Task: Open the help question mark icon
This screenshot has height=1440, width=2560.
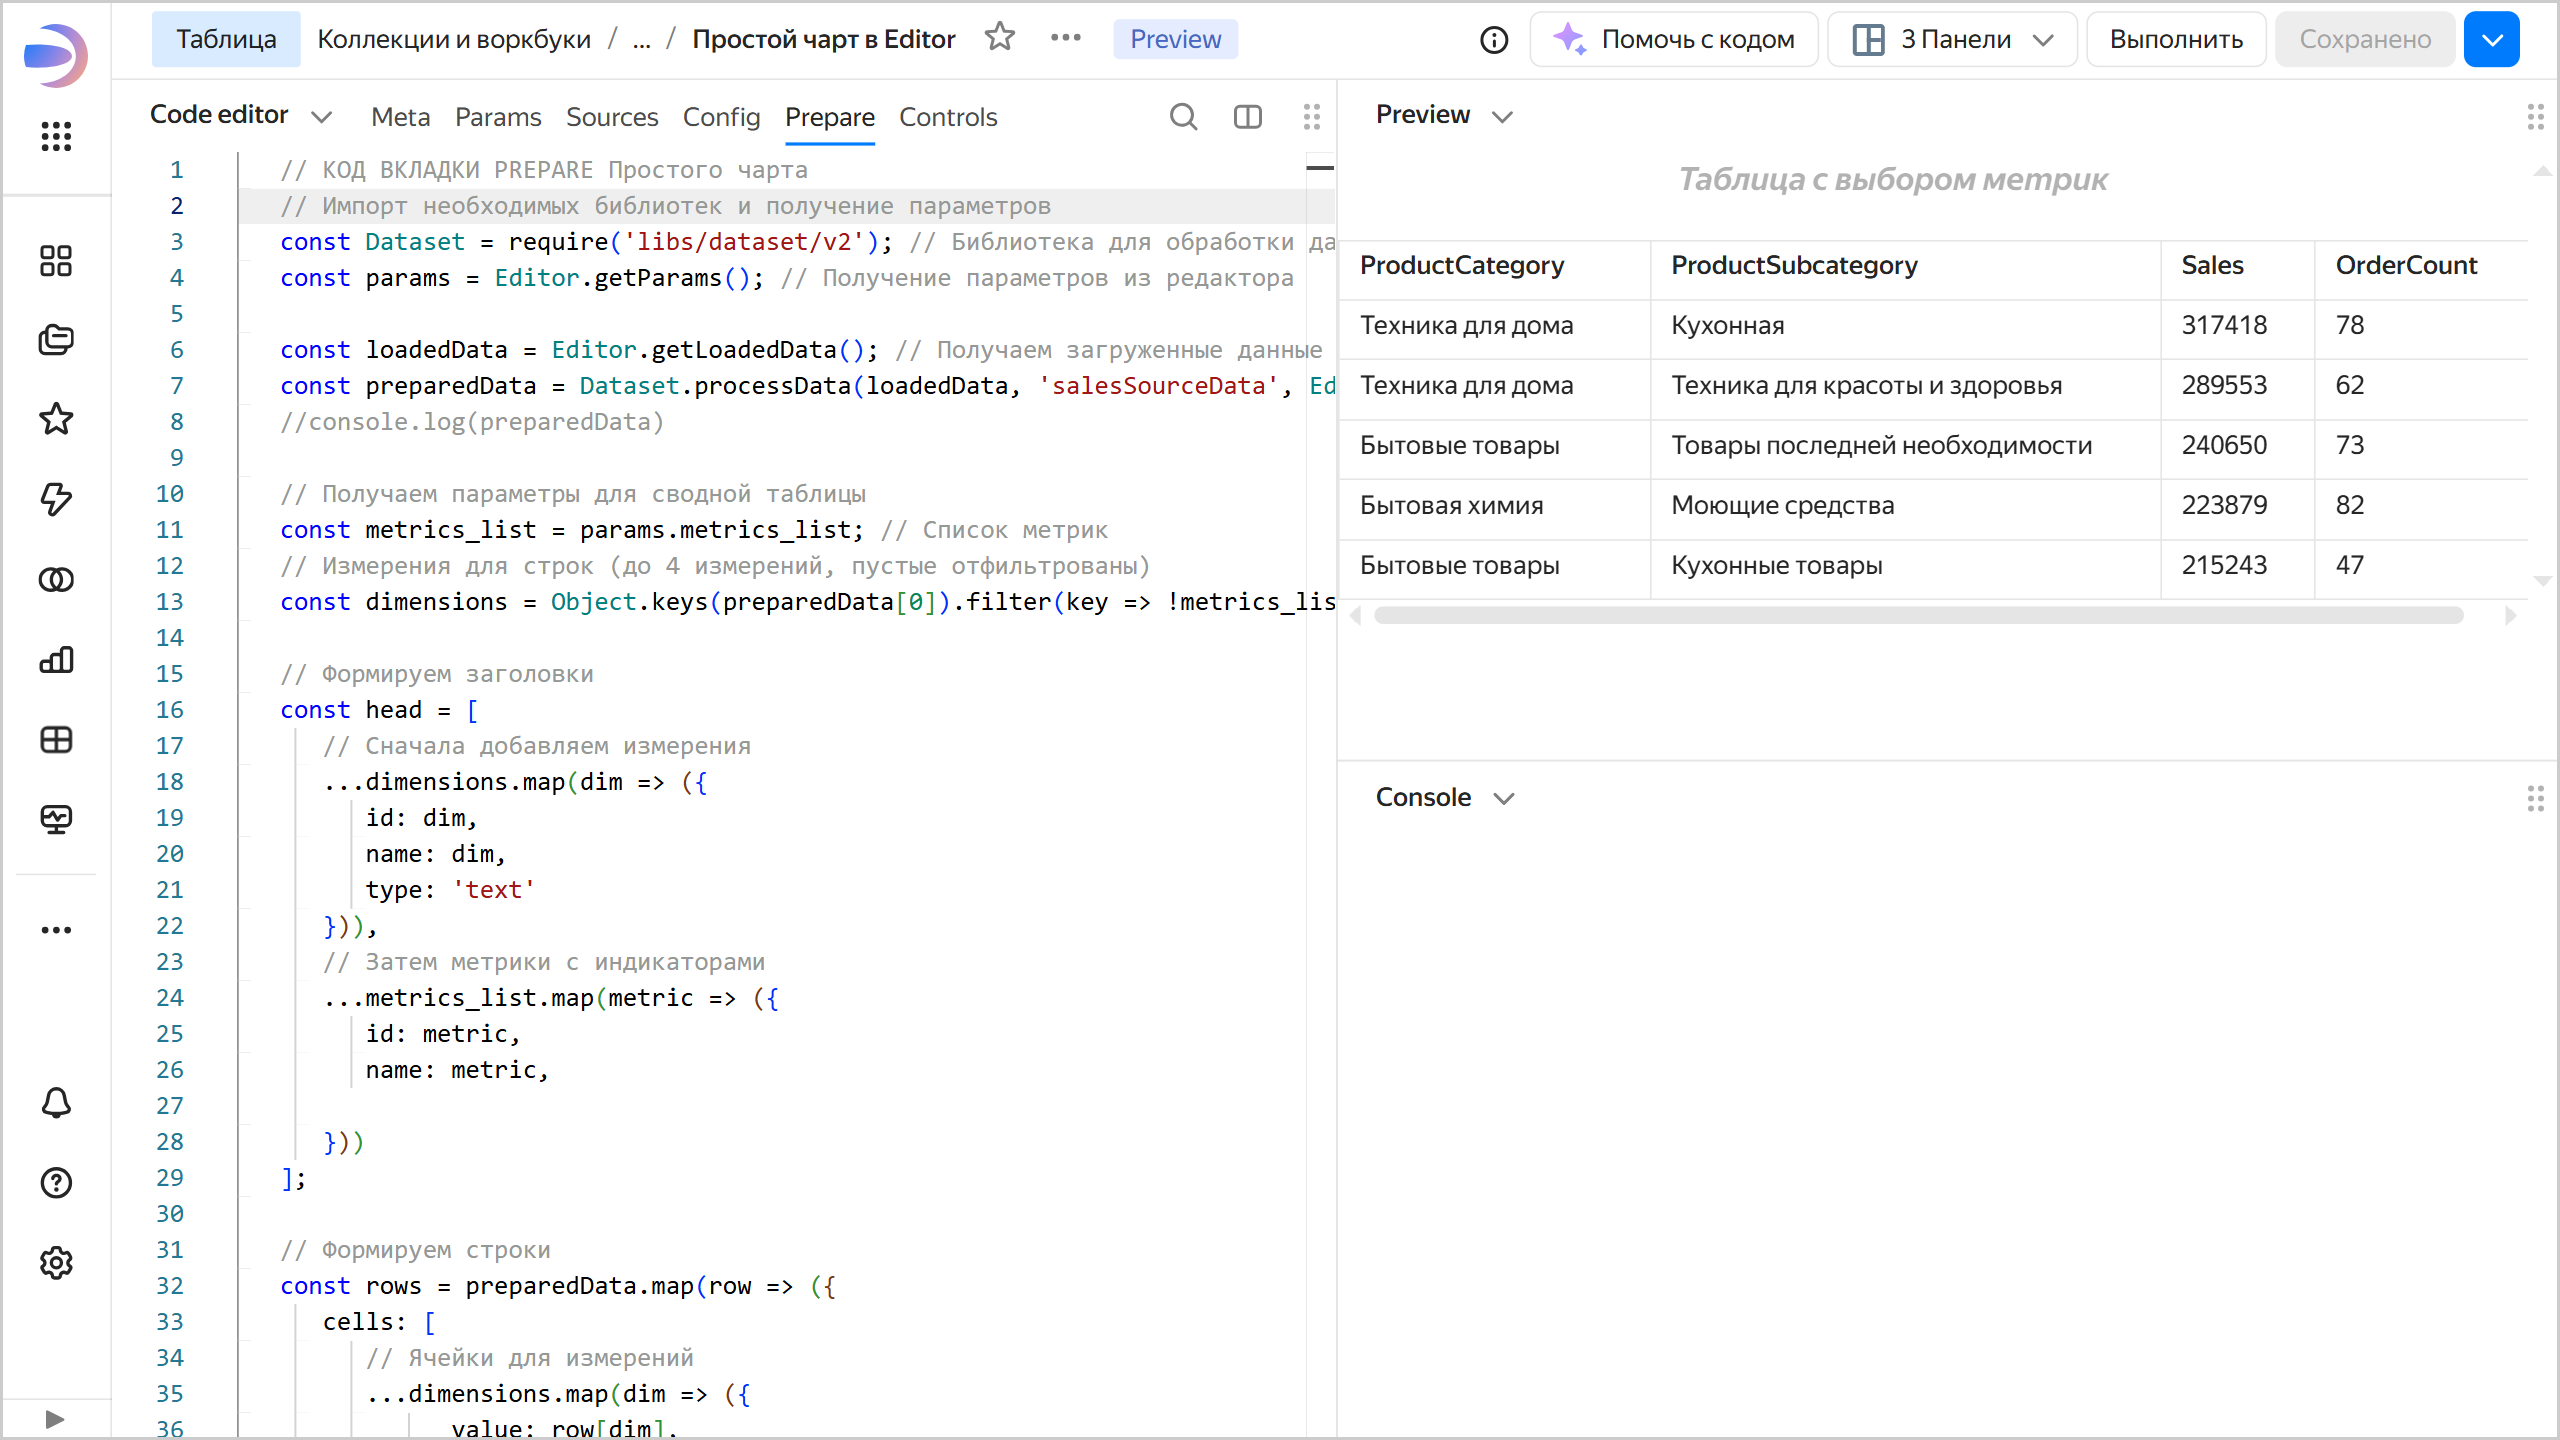Action: pyautogui.click(x=56, y=1183)
